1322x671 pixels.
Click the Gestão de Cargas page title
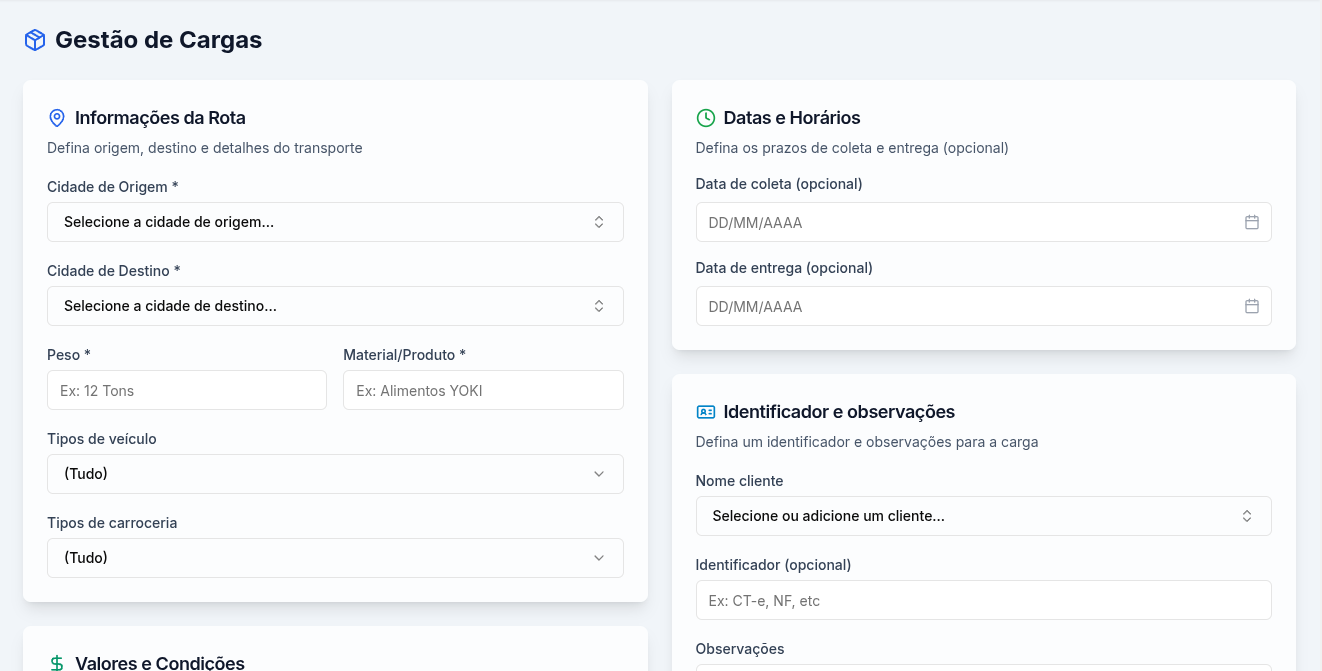158,40
